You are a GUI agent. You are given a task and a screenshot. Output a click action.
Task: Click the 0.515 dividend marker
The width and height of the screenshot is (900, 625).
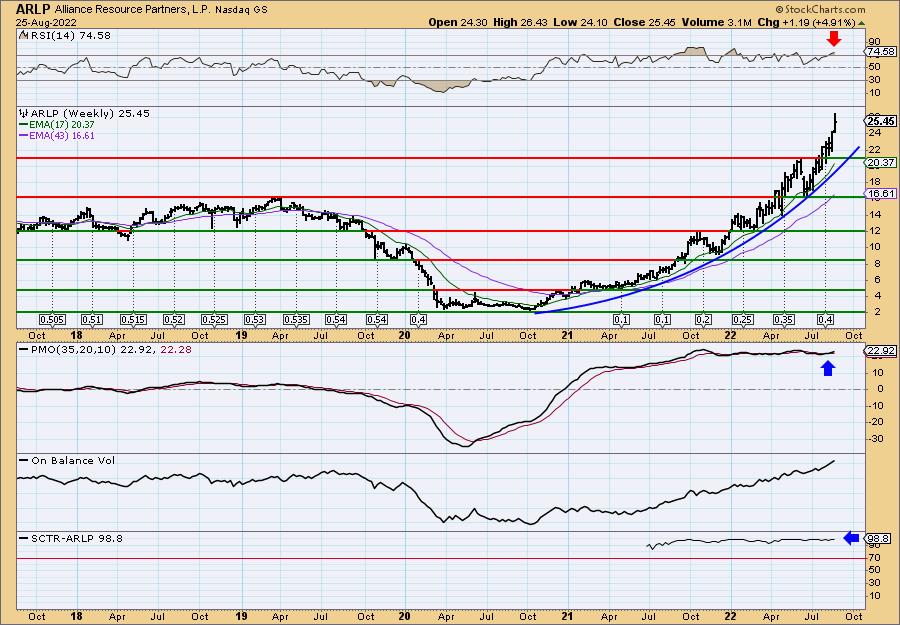click(133, 320)
